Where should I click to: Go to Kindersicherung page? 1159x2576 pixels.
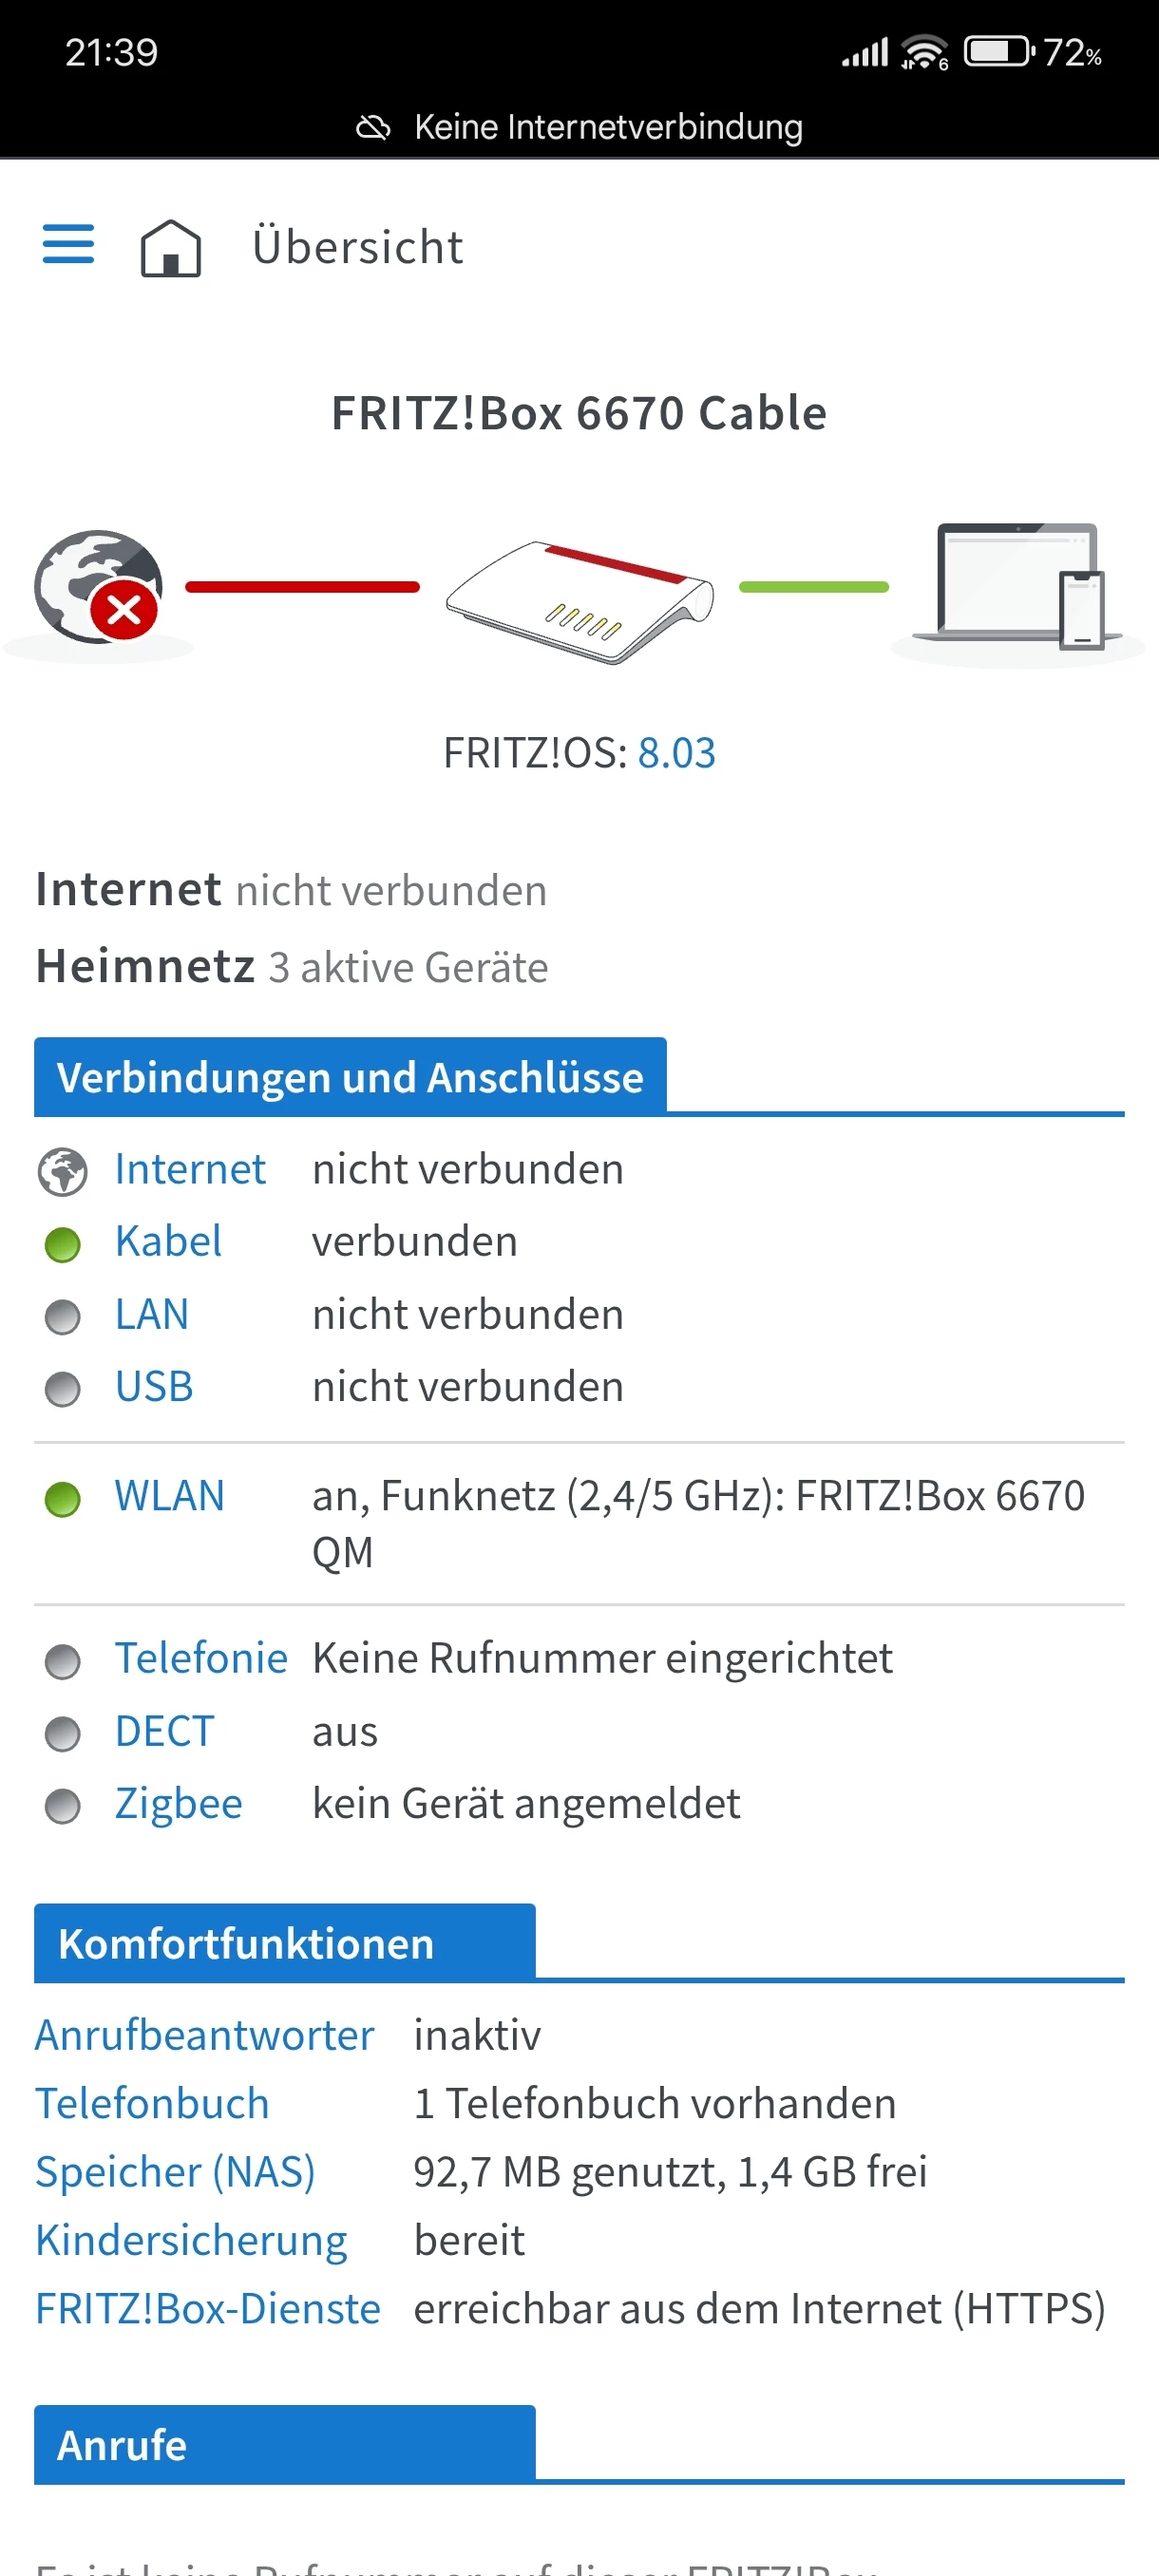point(192,2241)
